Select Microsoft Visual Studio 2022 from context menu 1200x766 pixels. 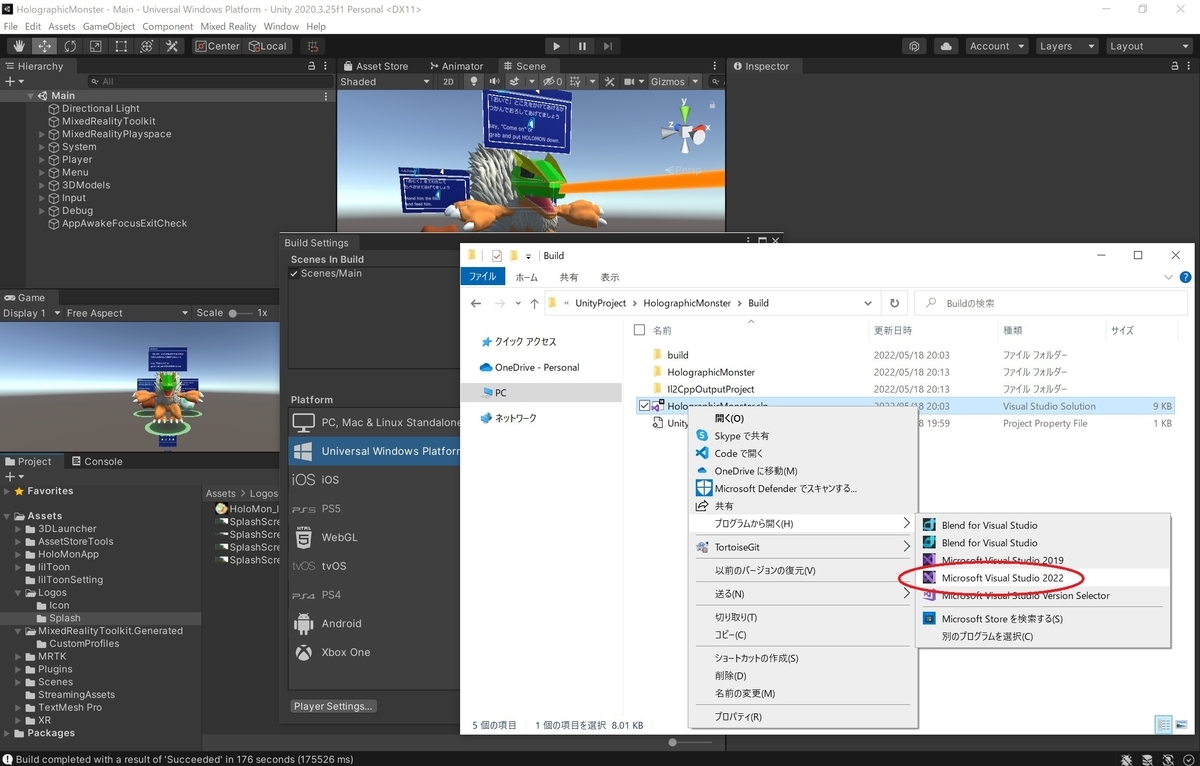1002,578
